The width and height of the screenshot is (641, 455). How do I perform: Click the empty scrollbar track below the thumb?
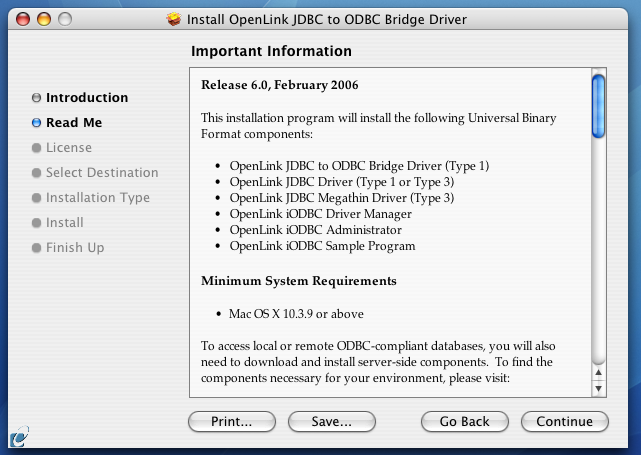coord(598,249)
